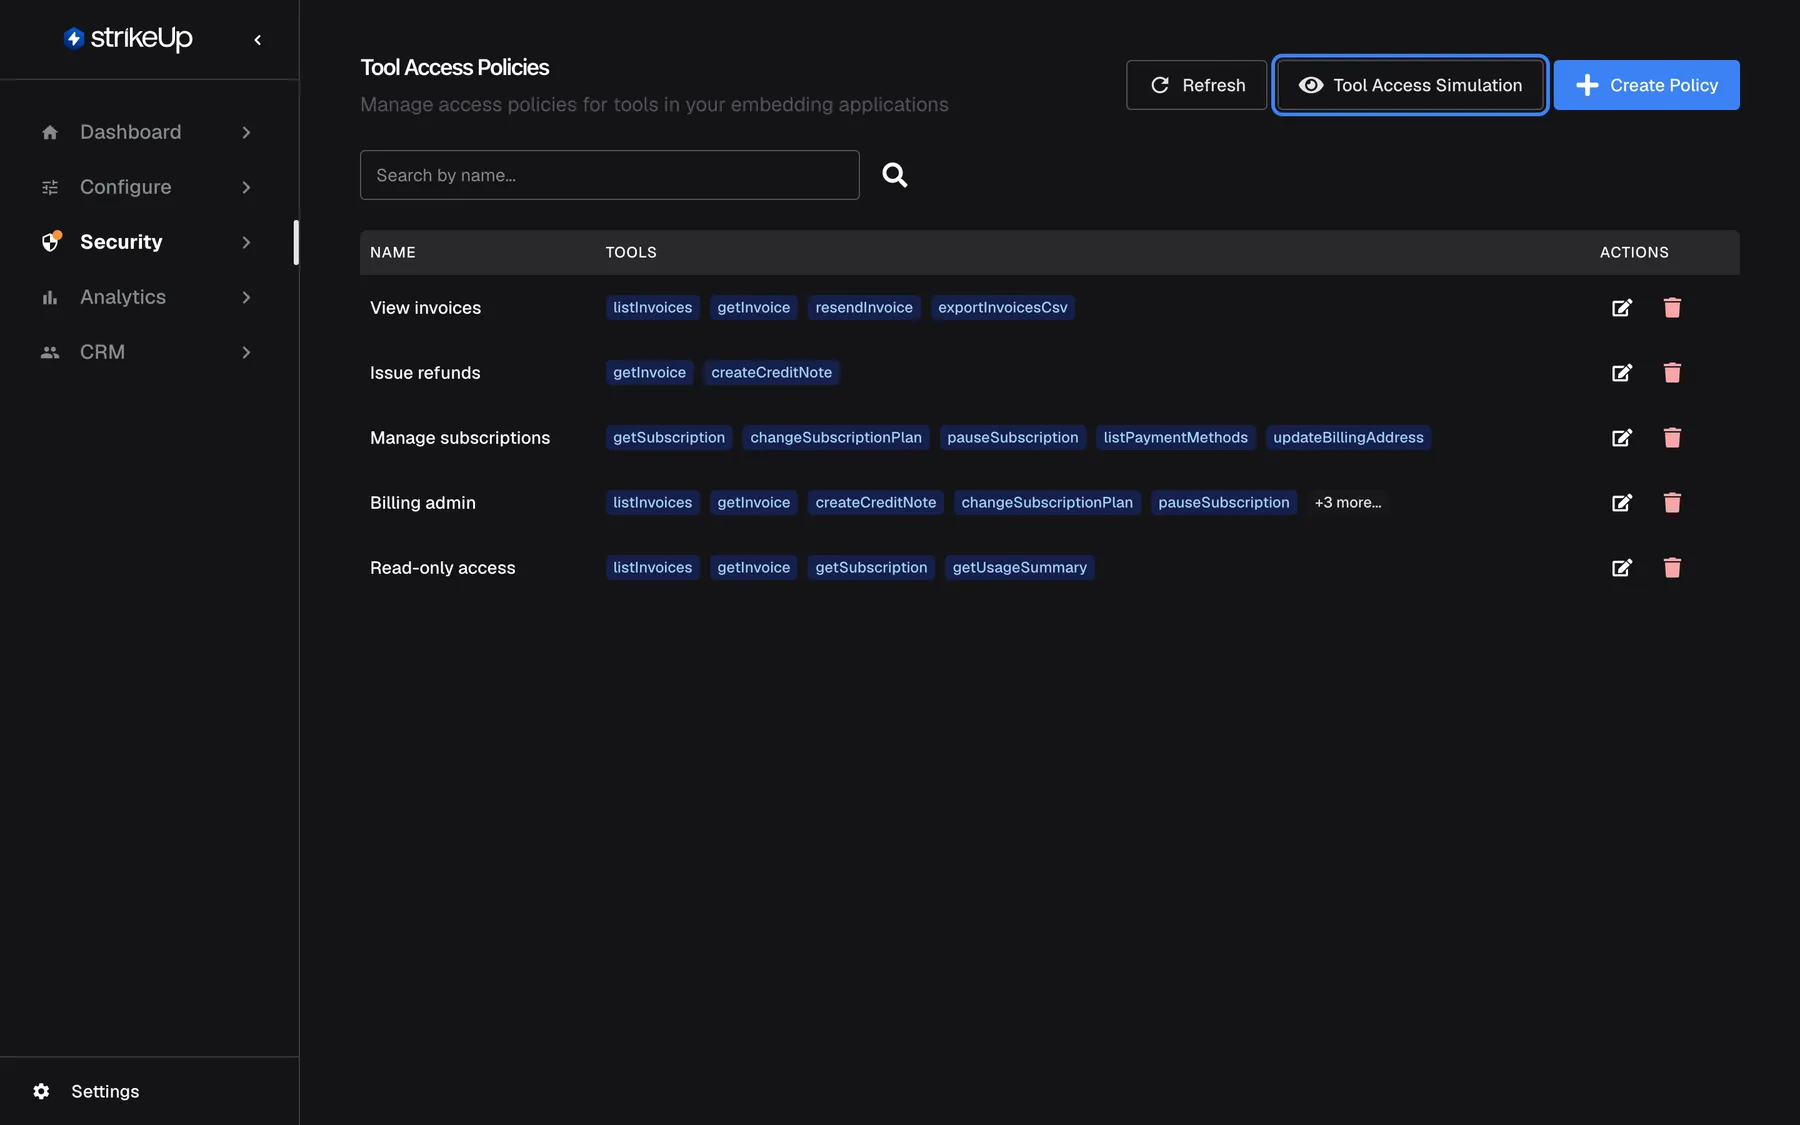Select the Read-only access policy name
Viewport: 1800px width, 1125px height.
(x=442, y=568)
